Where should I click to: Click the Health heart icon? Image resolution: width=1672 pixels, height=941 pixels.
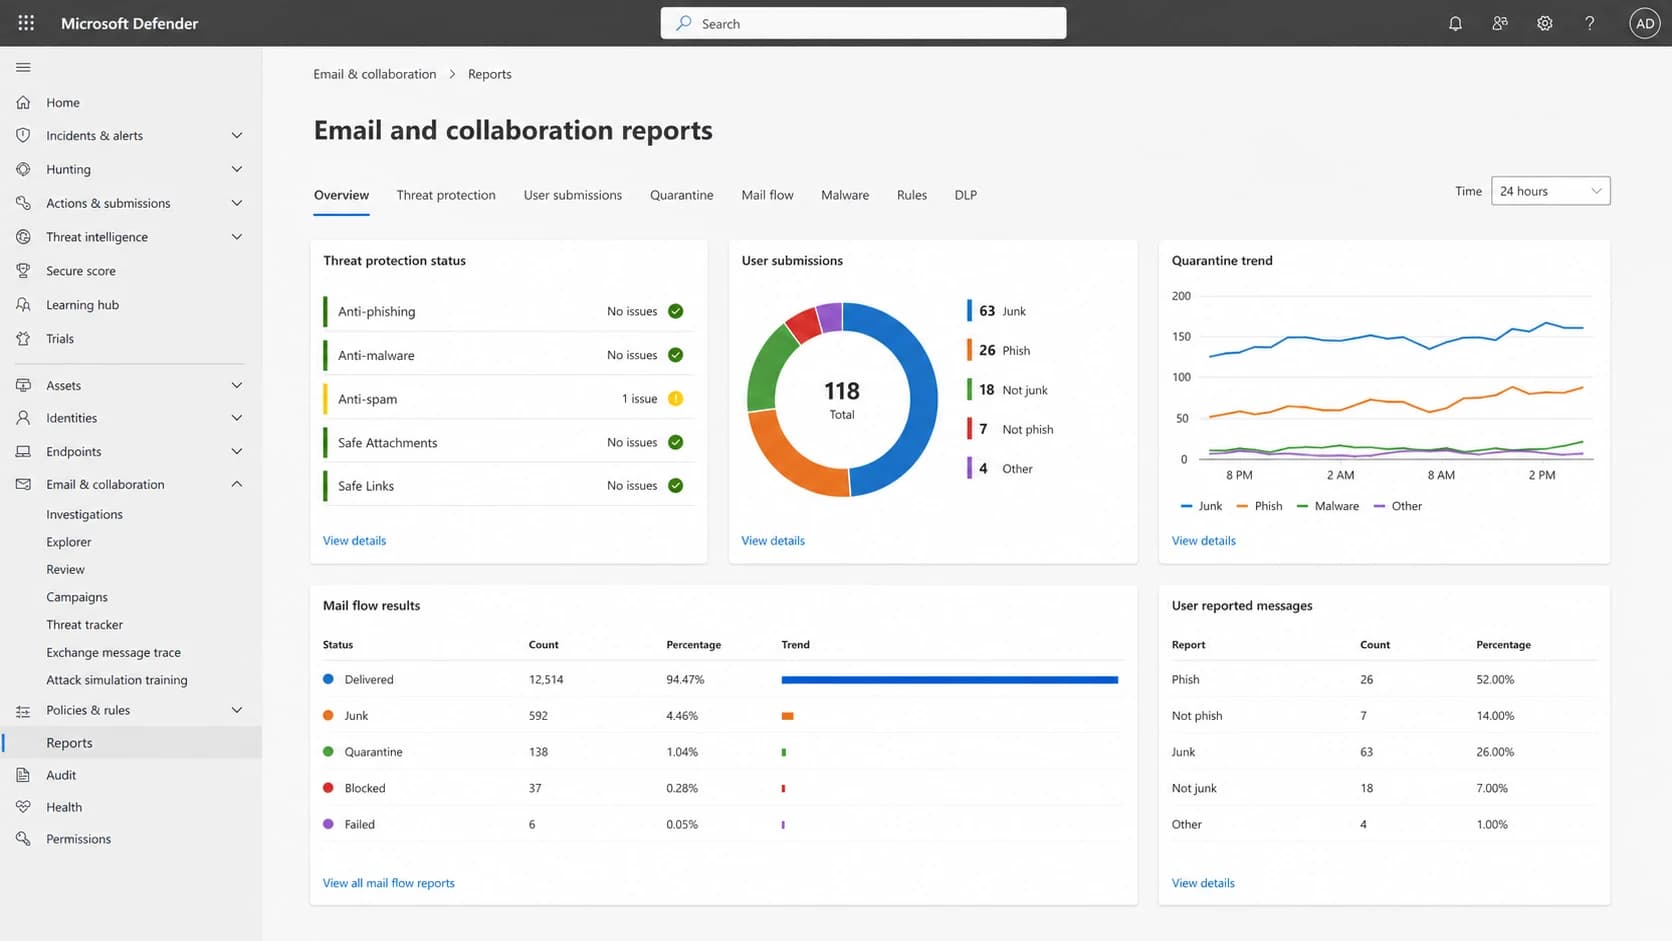[x=23, y=807]
